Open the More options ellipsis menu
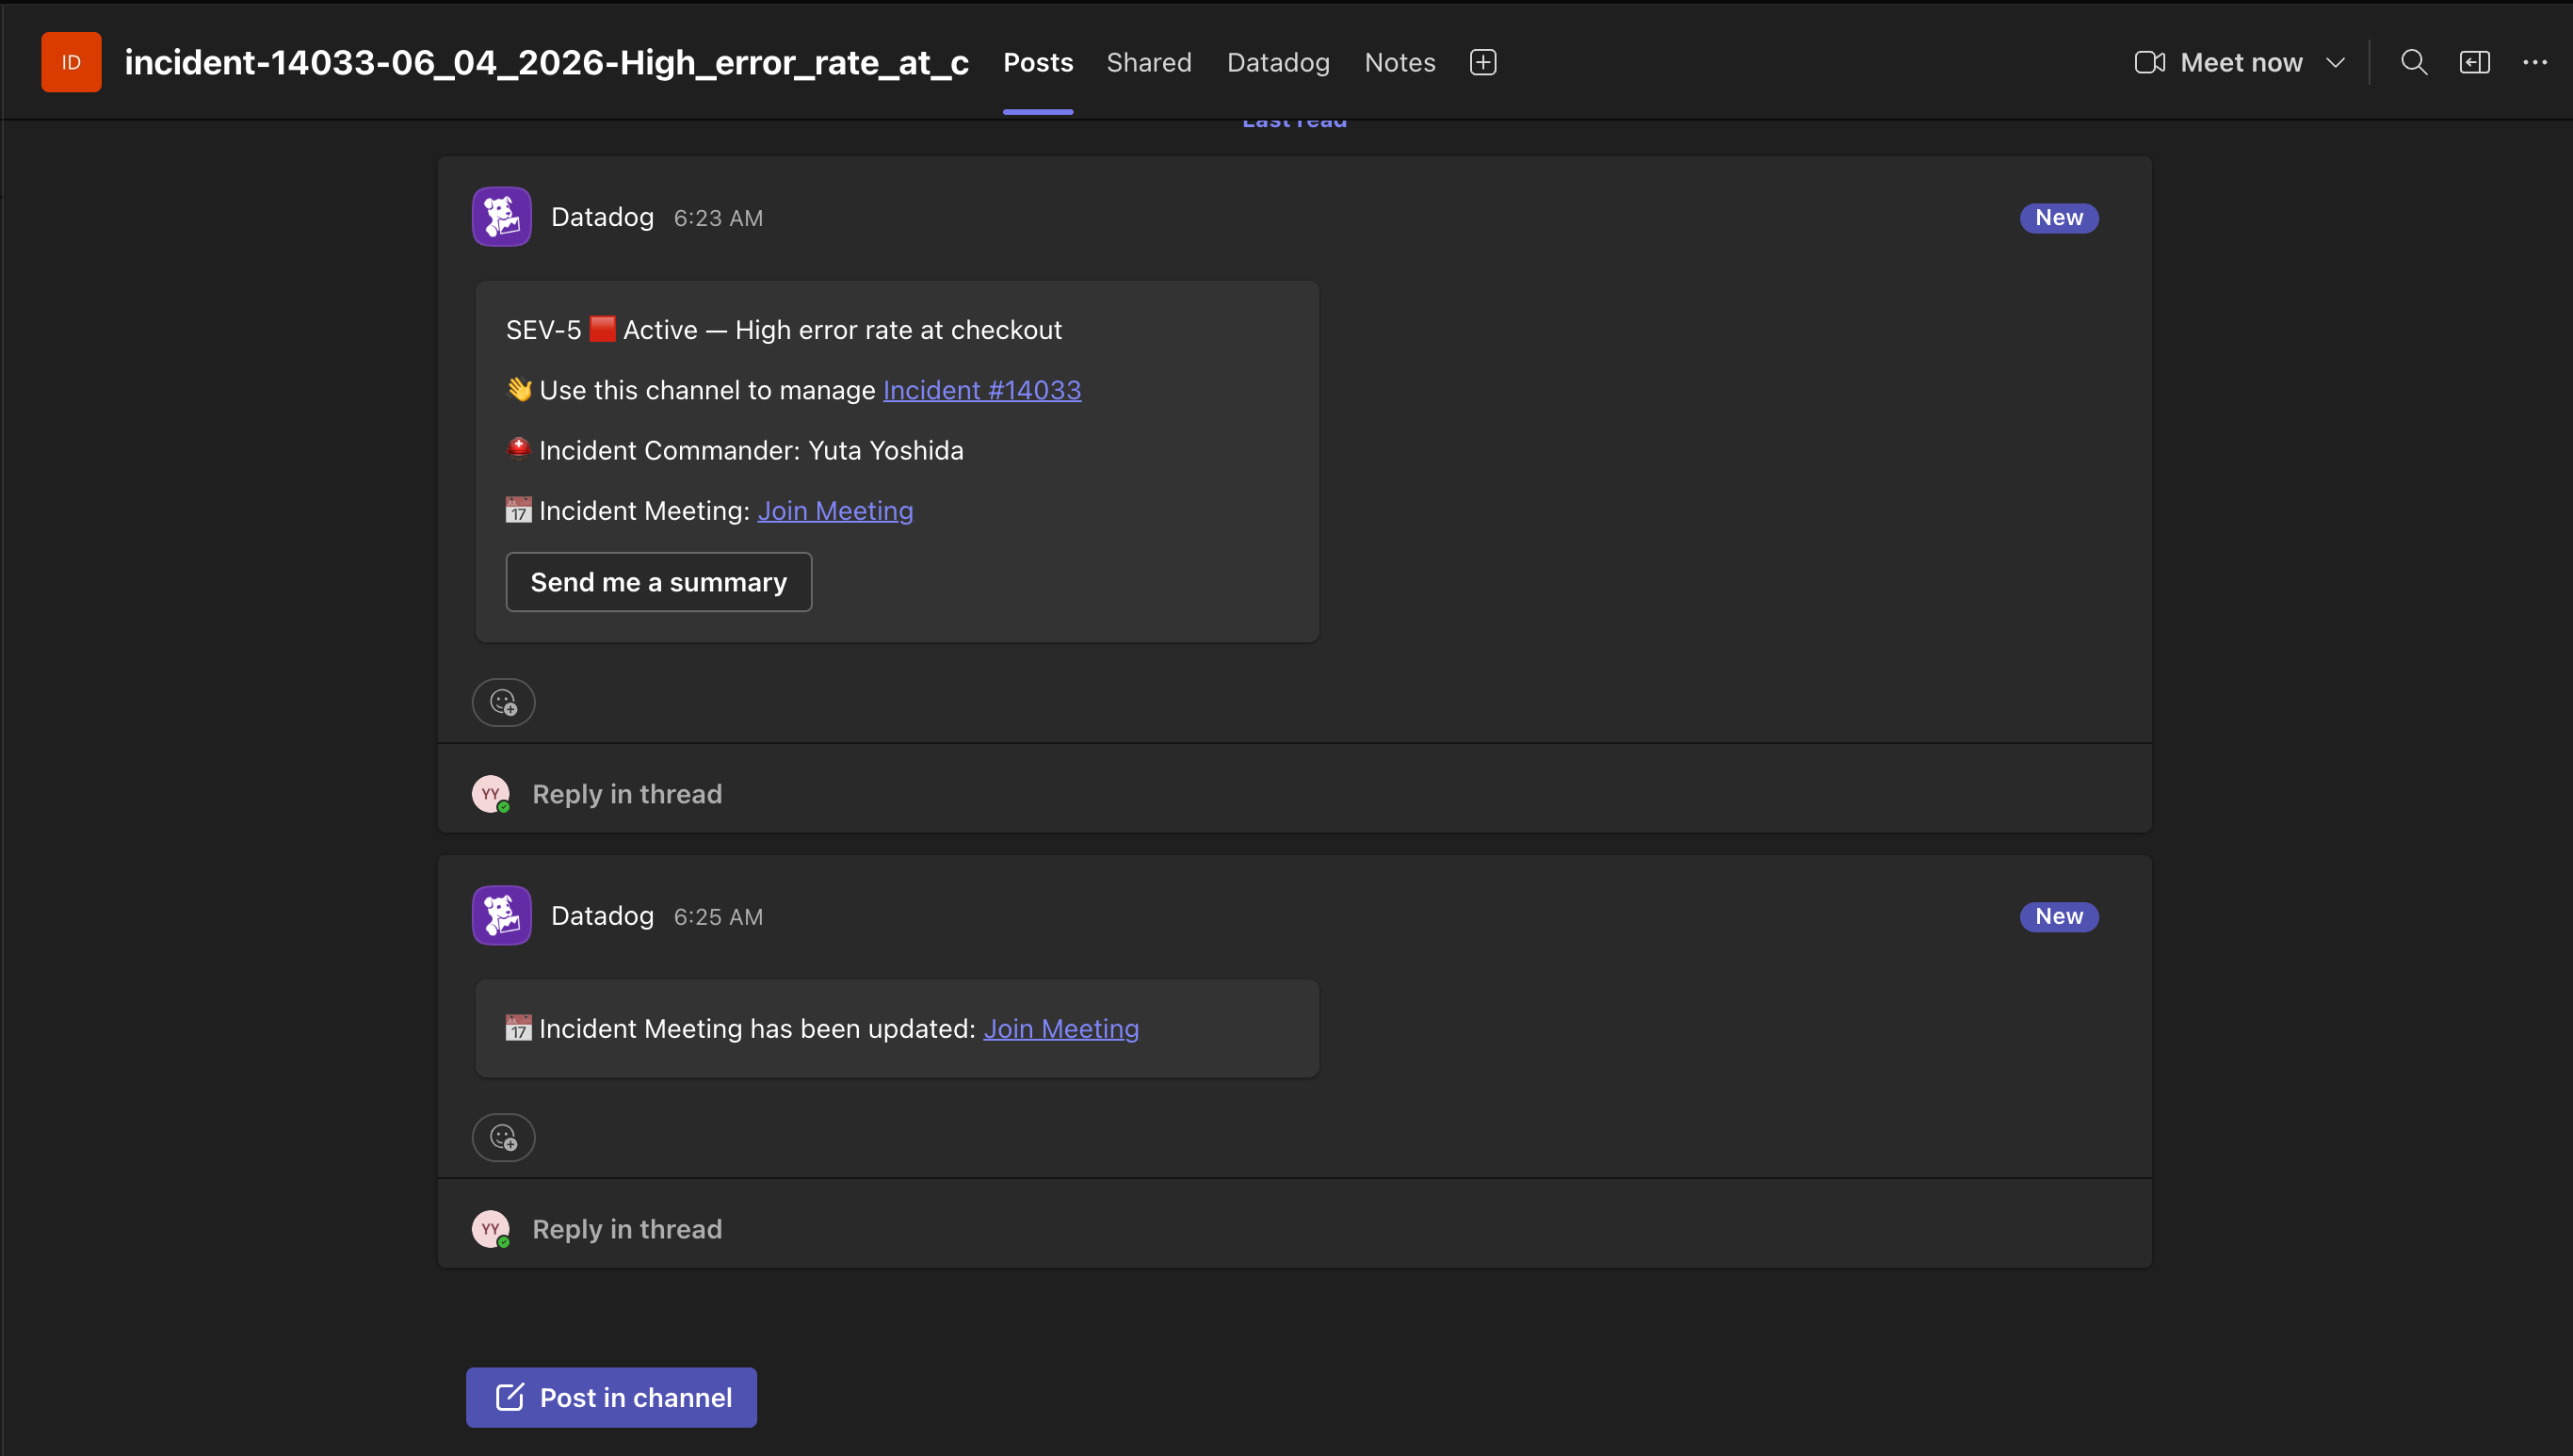The image size is (2573, 1456). pos(2535,62)
